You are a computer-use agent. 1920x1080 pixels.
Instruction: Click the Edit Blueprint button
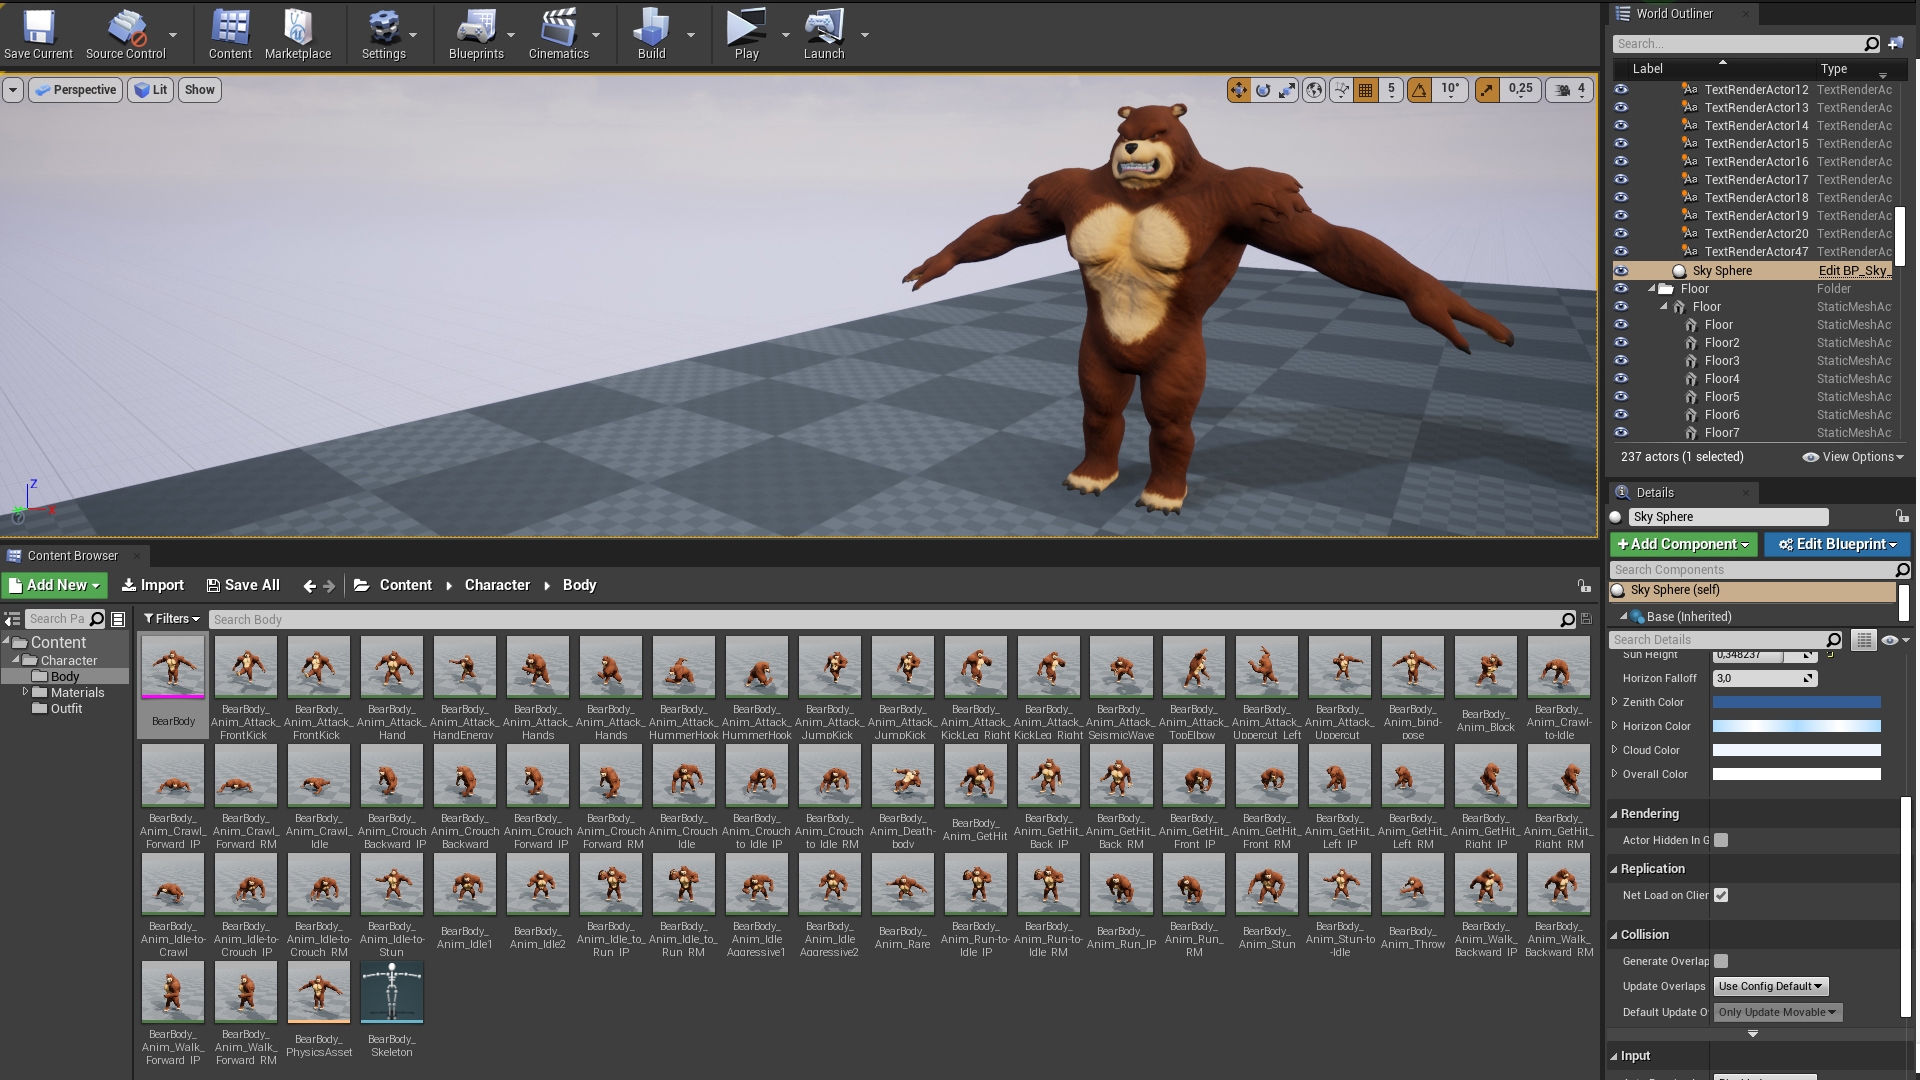[x=1837, y=544]
